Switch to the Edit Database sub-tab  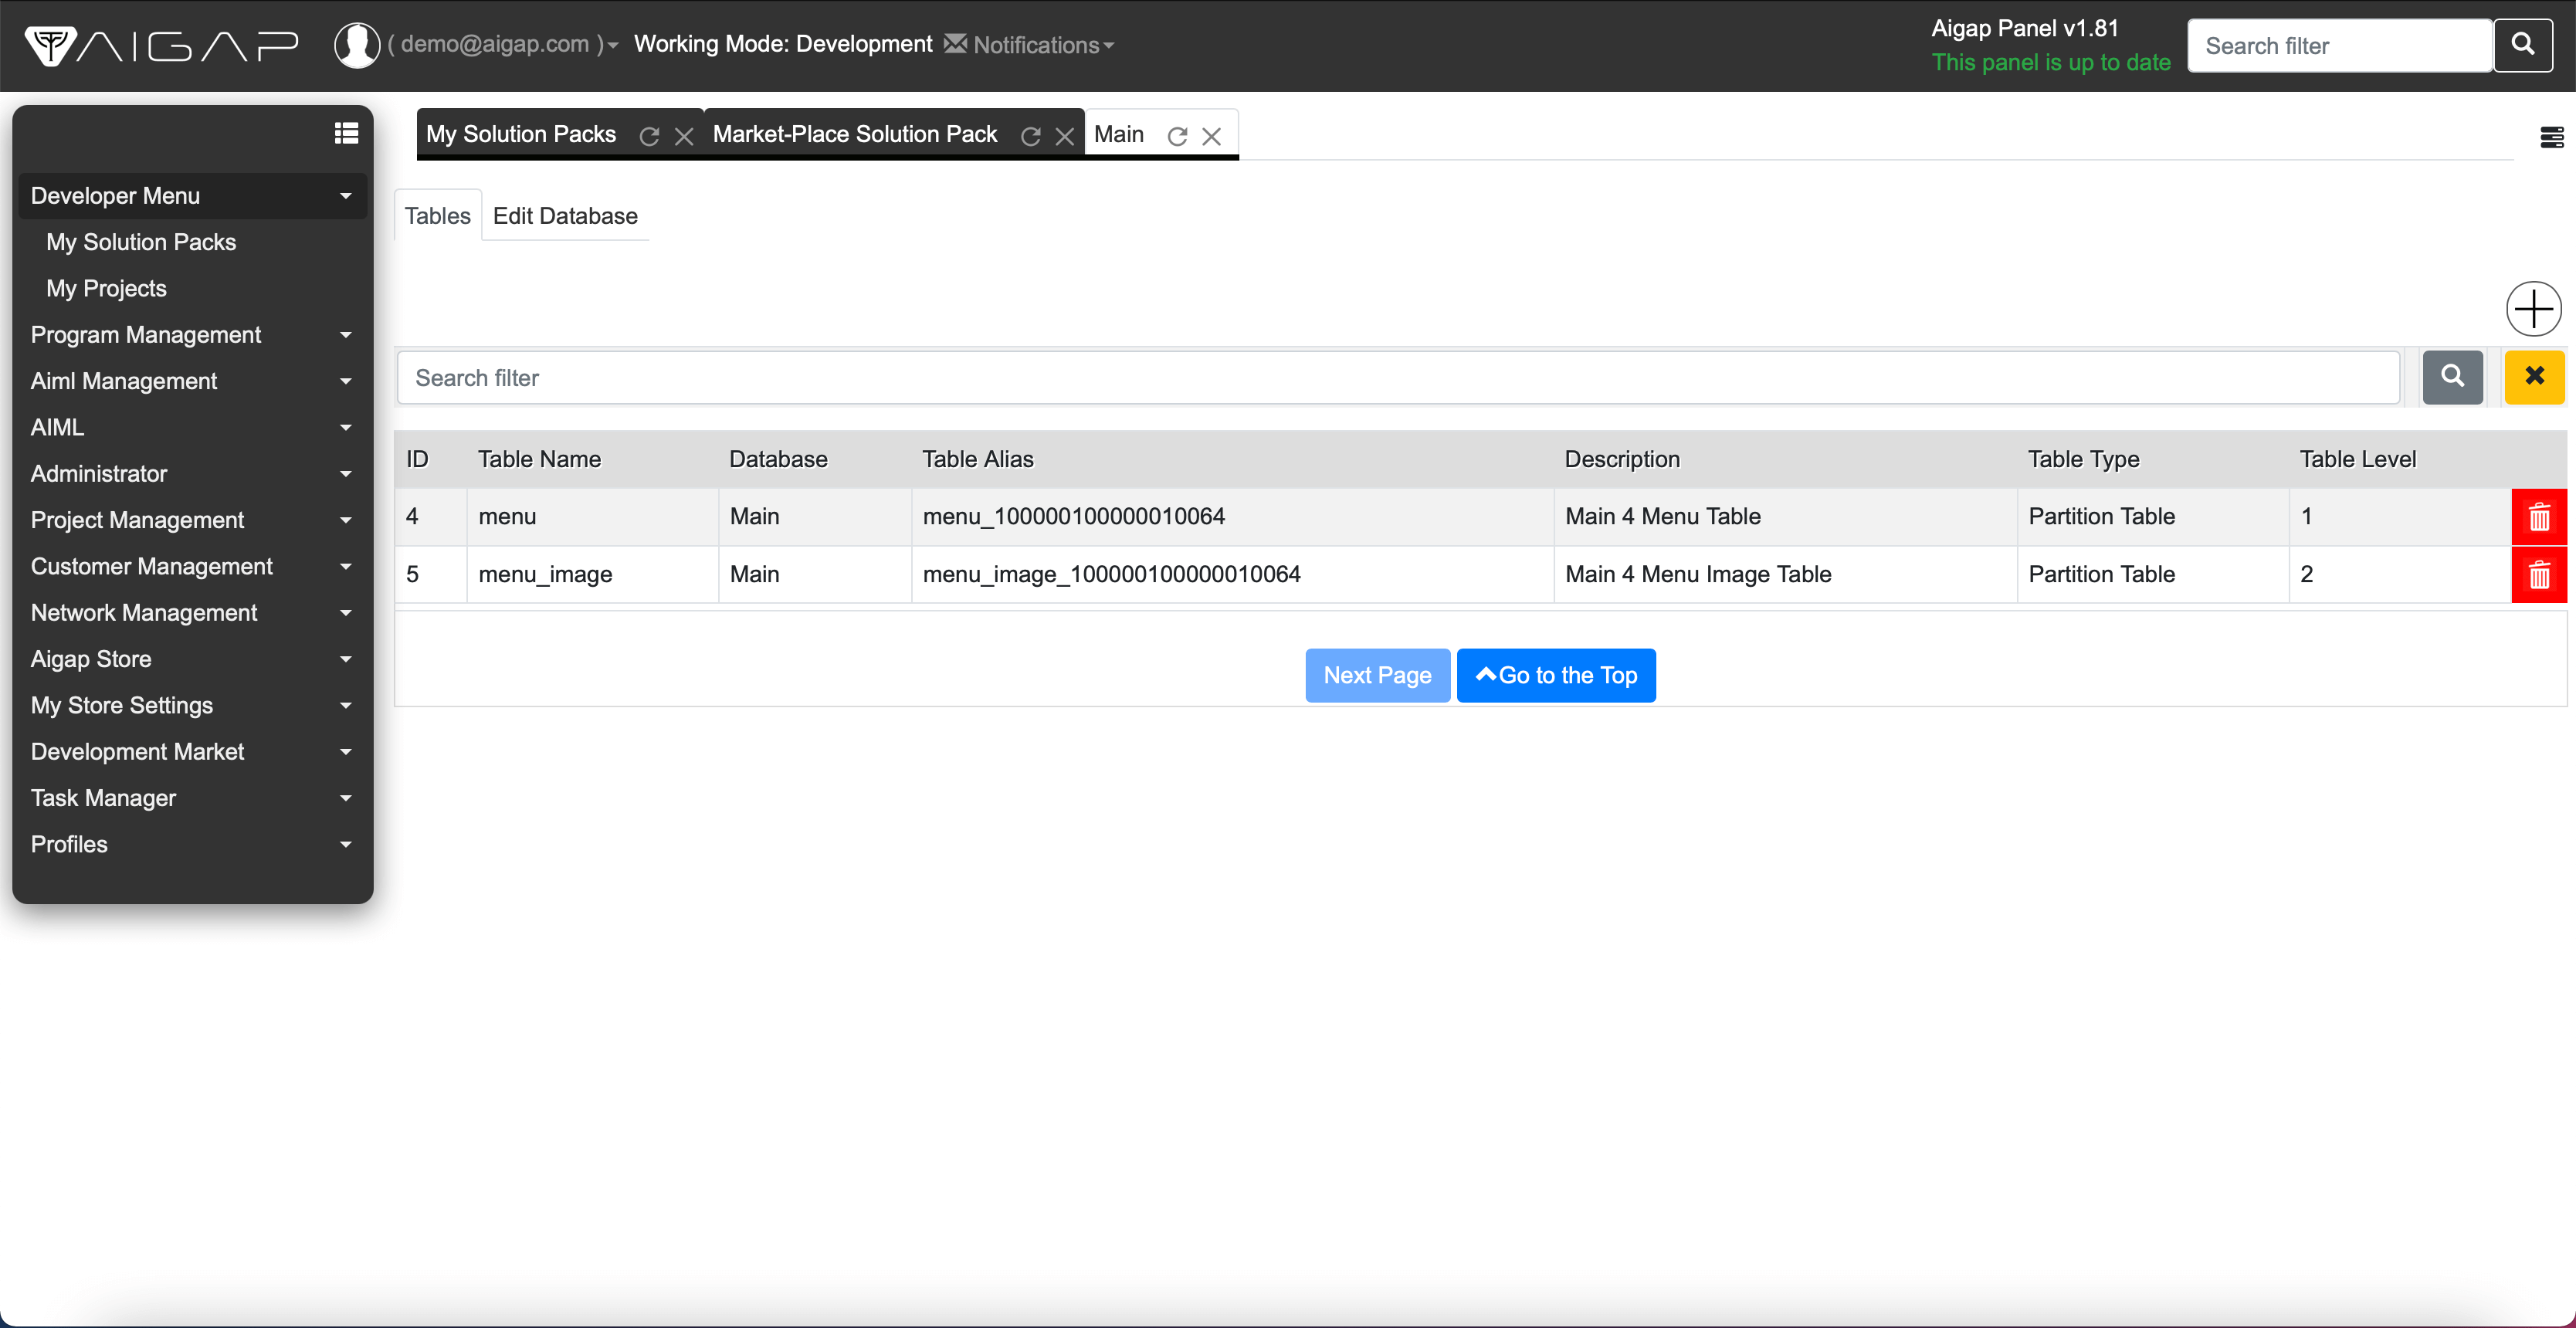565,216
